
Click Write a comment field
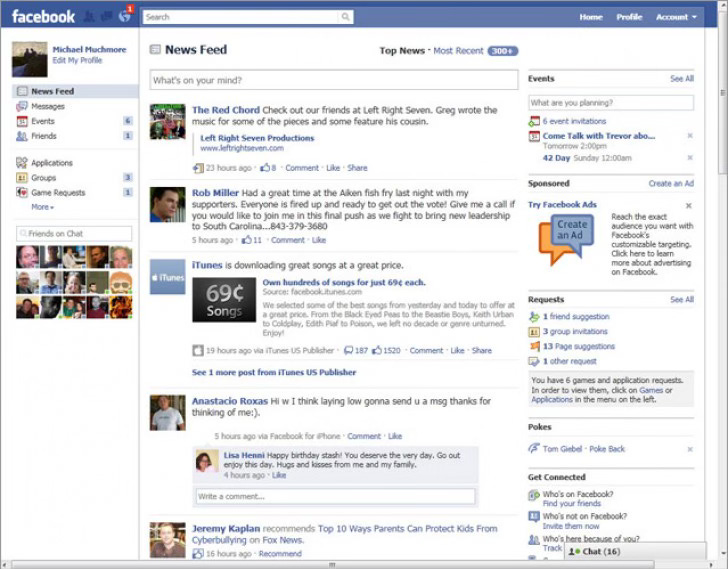tap(335, 496)
